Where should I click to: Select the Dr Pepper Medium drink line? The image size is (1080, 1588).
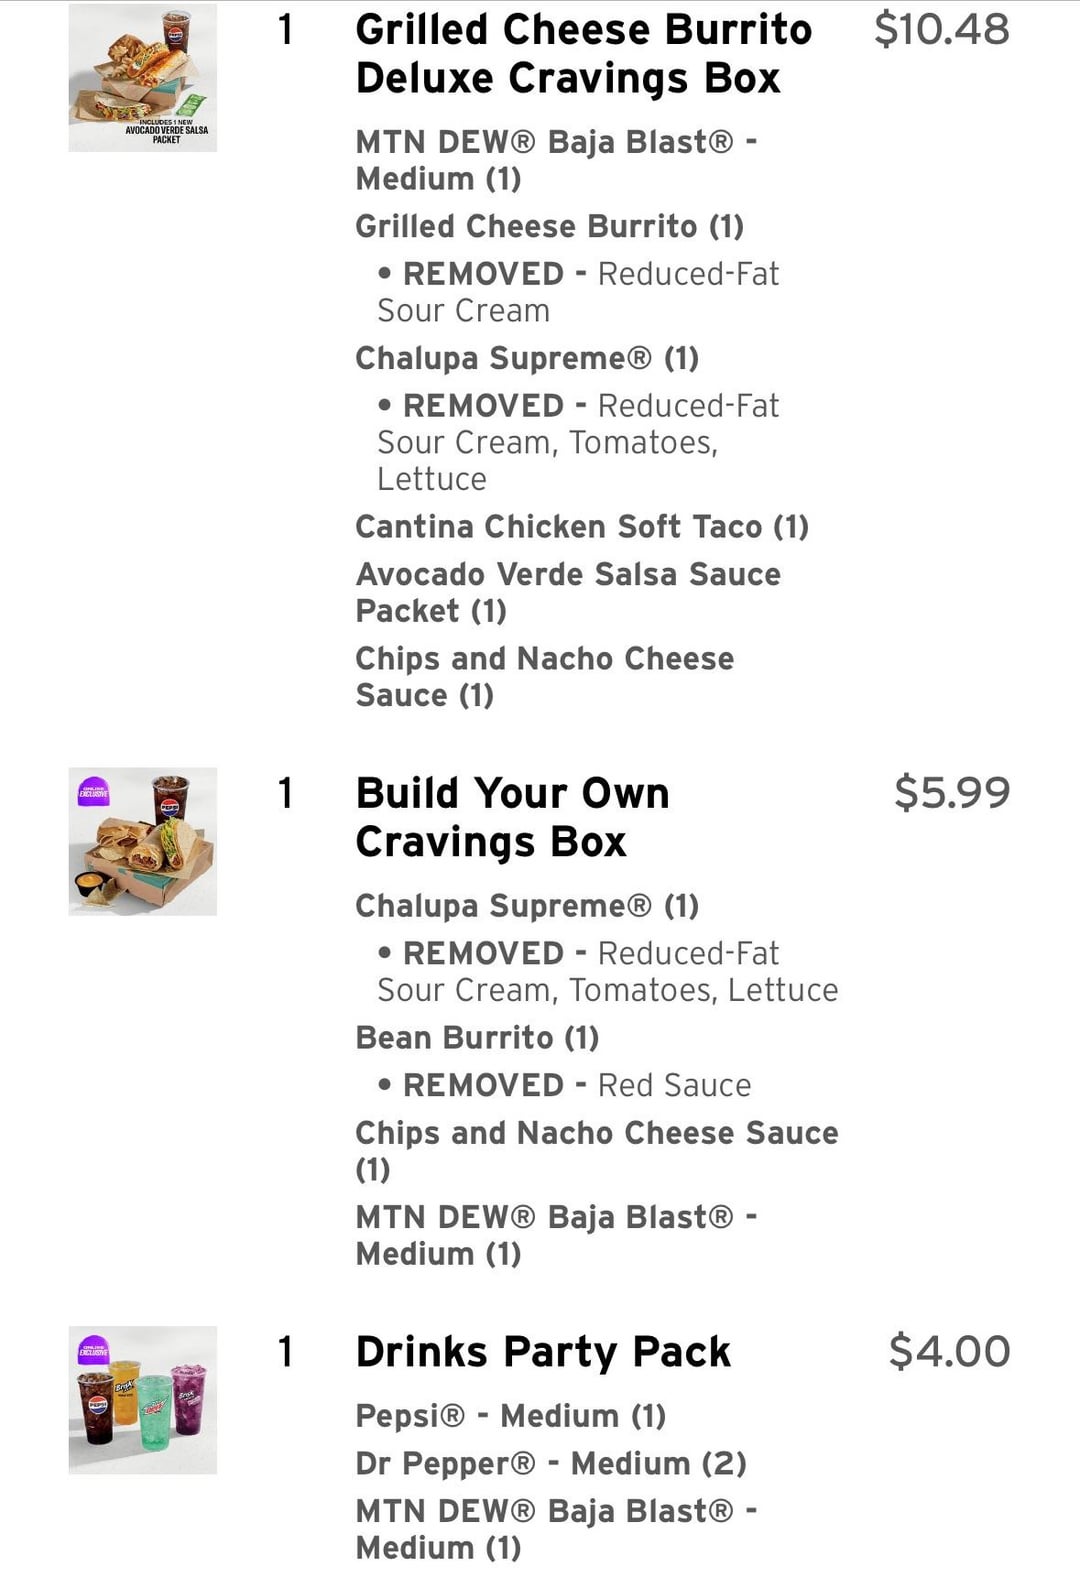(551, 1464)
